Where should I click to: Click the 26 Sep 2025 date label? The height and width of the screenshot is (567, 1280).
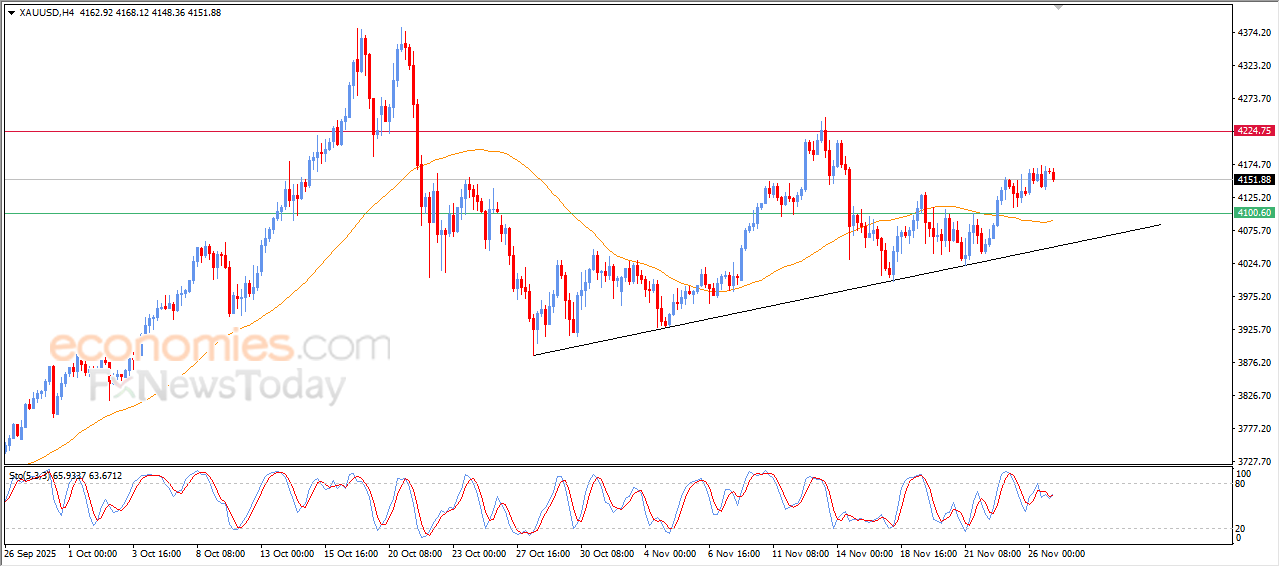pyautogui.click(x=31, y=552)
